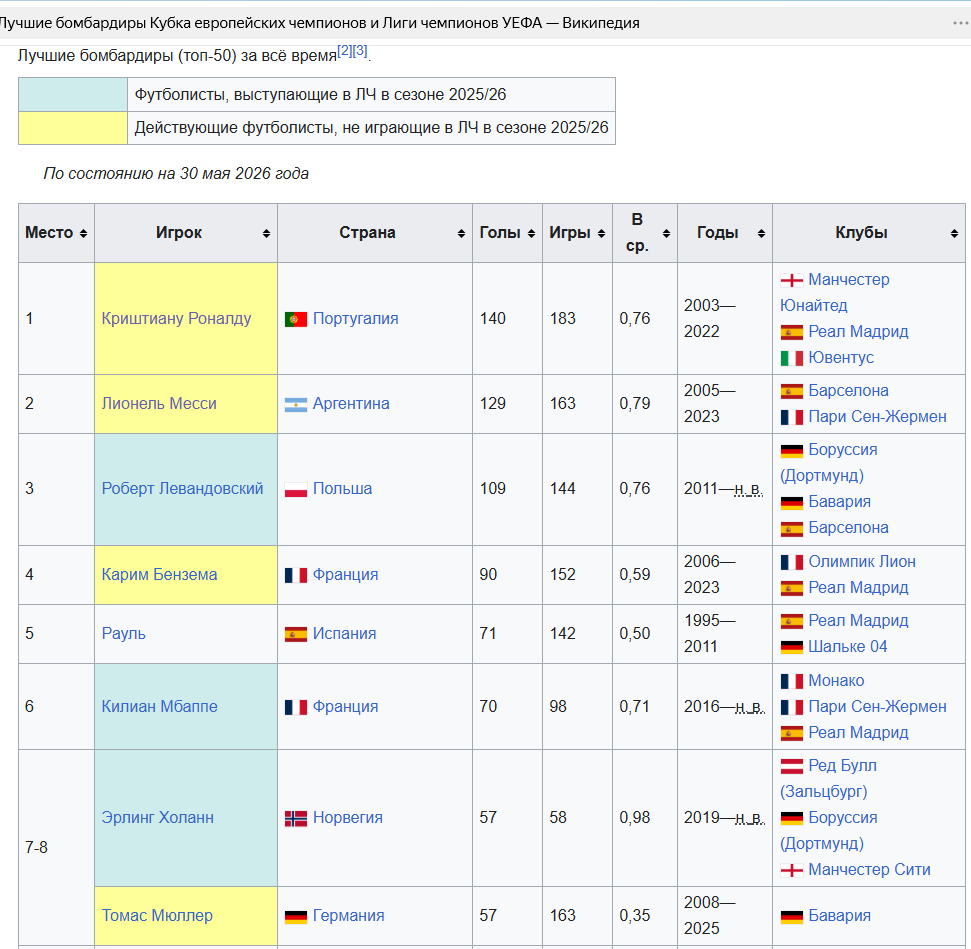The height and width of the screenshot is (949, 971).
Task: Follow the Норвегия country link
Action: tap(347, 817)
